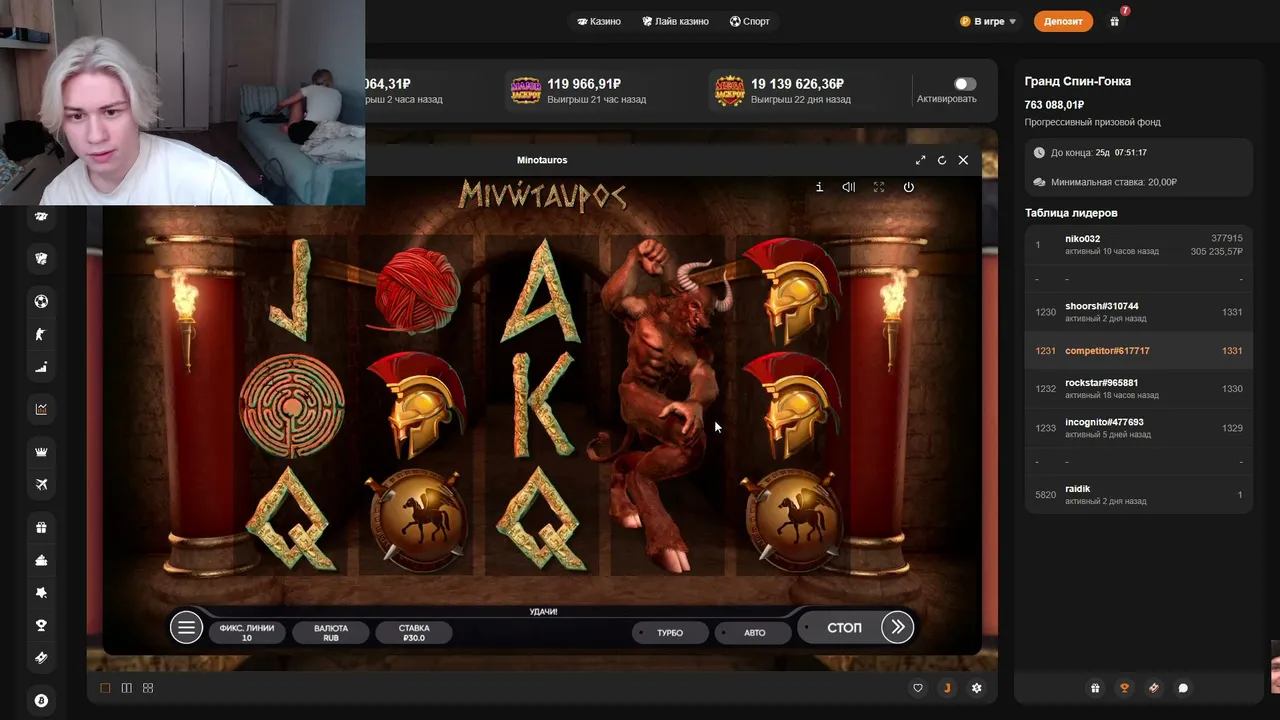Select leaderboard row raidik
The image size is (1280, 720).
coord(1138,495)
